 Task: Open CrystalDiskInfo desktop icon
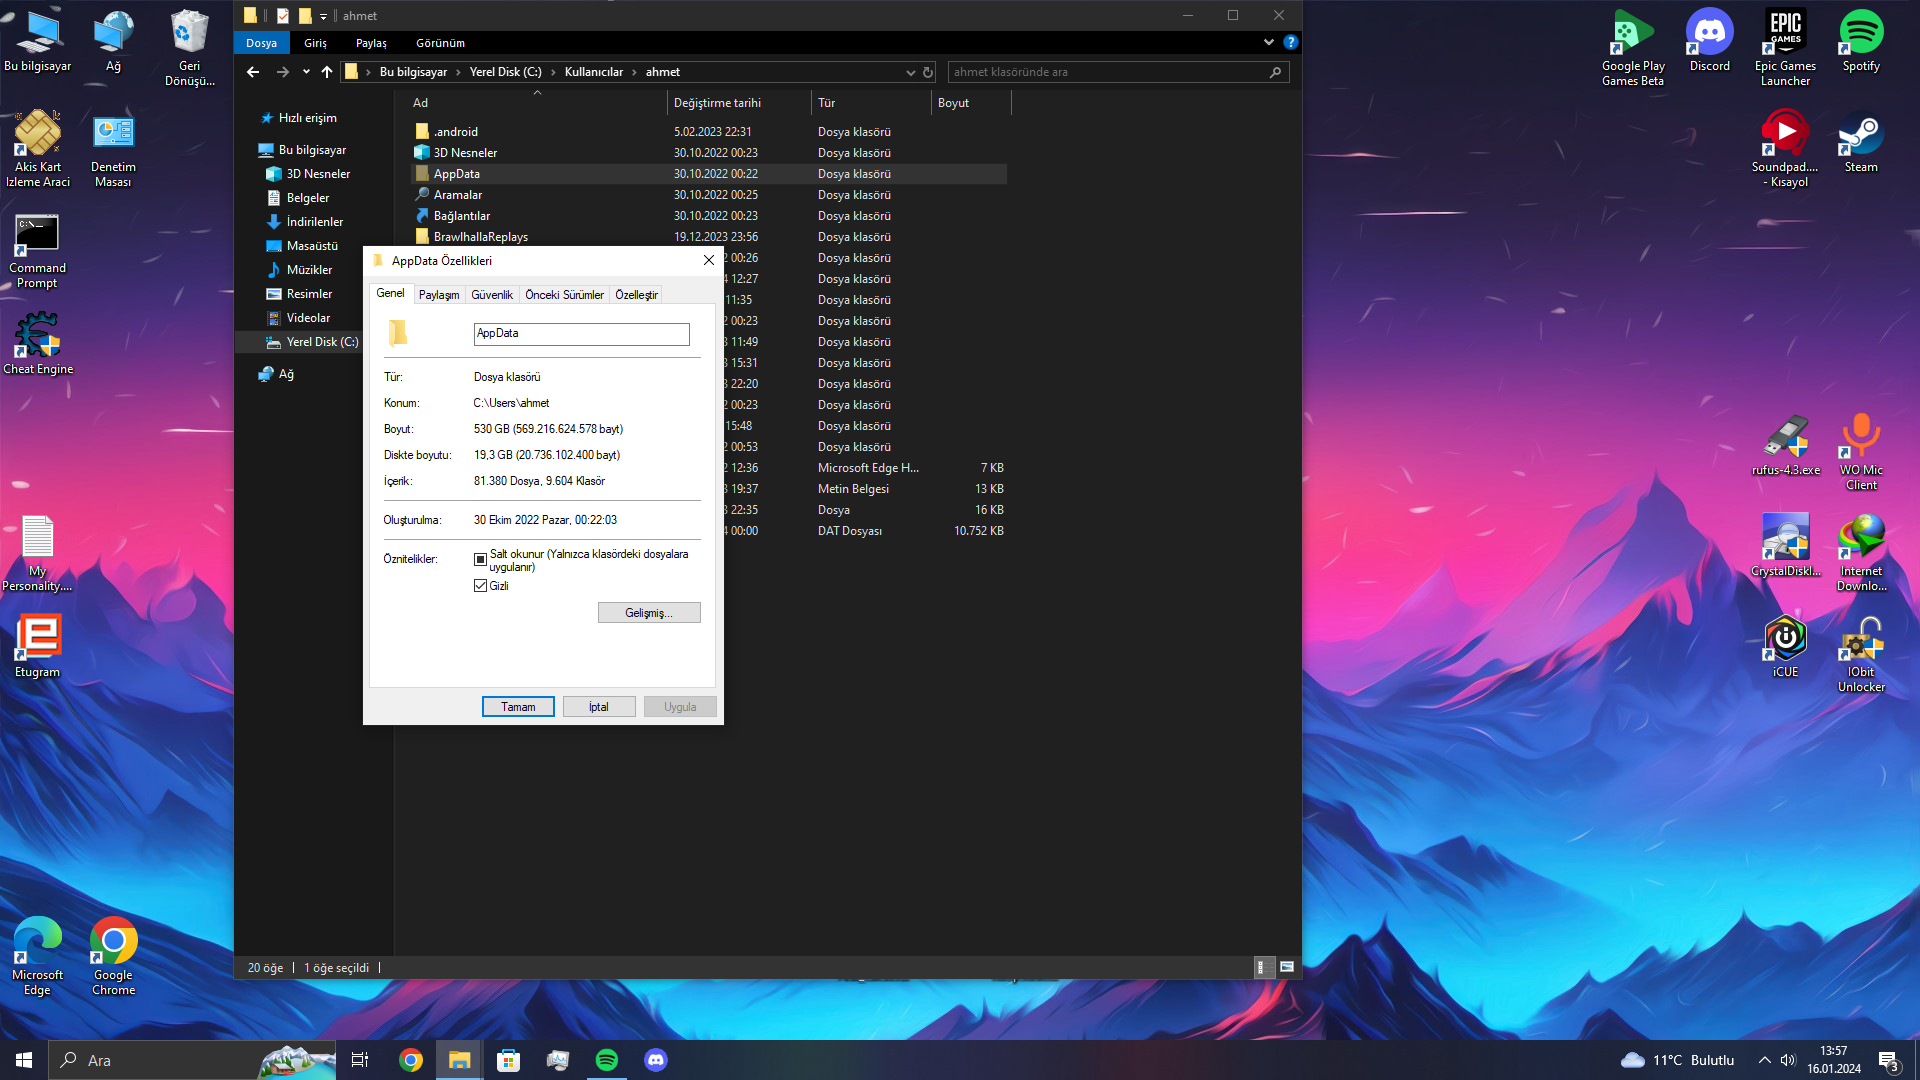[1785, 545]
